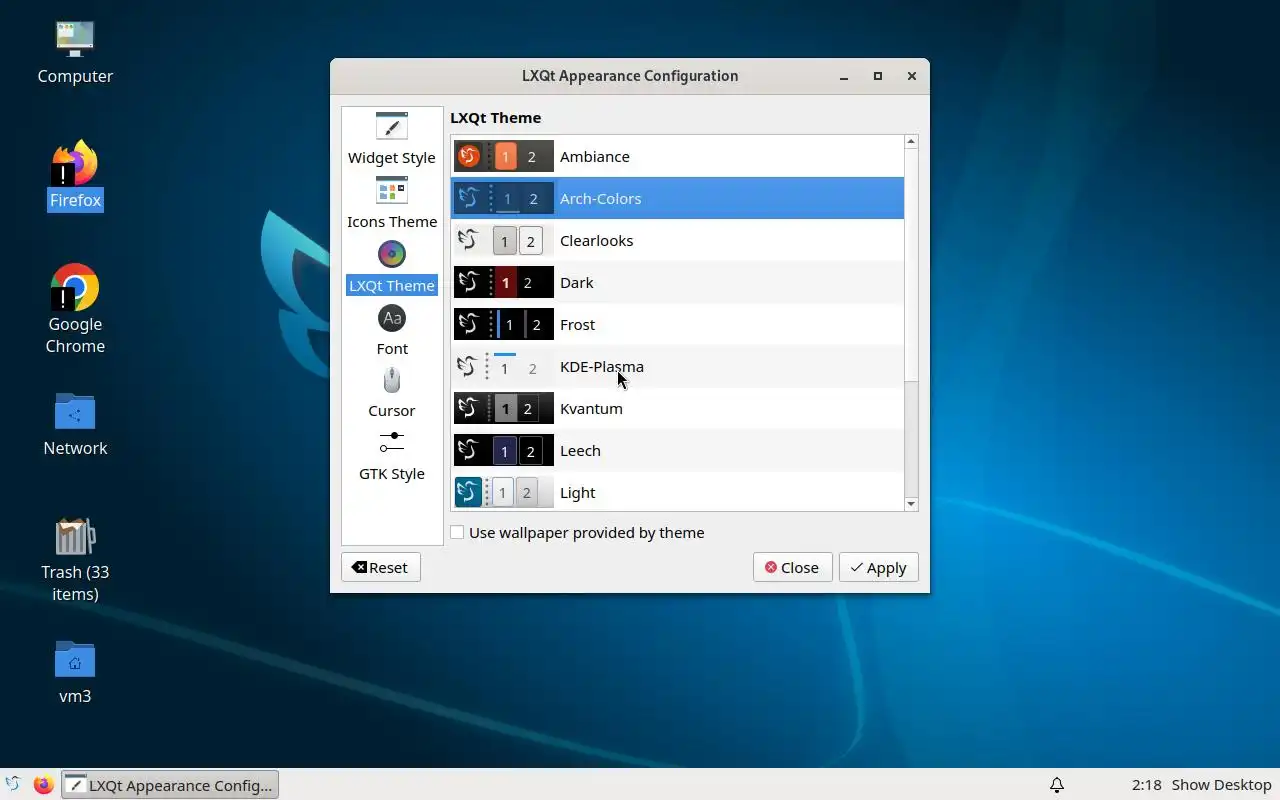Click the Reset button
This screenshot has height=800, width=1280.
tap(380, 568)
